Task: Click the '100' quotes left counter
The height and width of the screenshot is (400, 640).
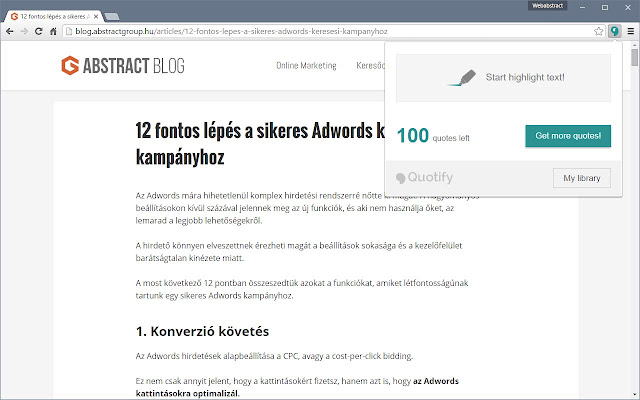Action: pyautogui.click(x=413, y=136)
